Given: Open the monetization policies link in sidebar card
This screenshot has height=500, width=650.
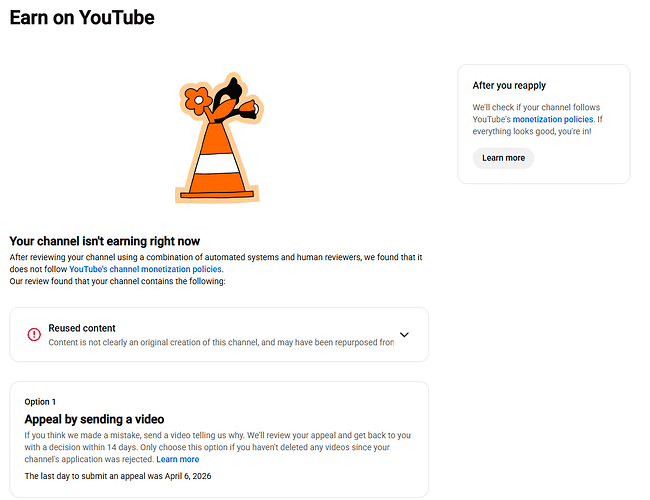Looking at the screenshot, I should [553, 119].
